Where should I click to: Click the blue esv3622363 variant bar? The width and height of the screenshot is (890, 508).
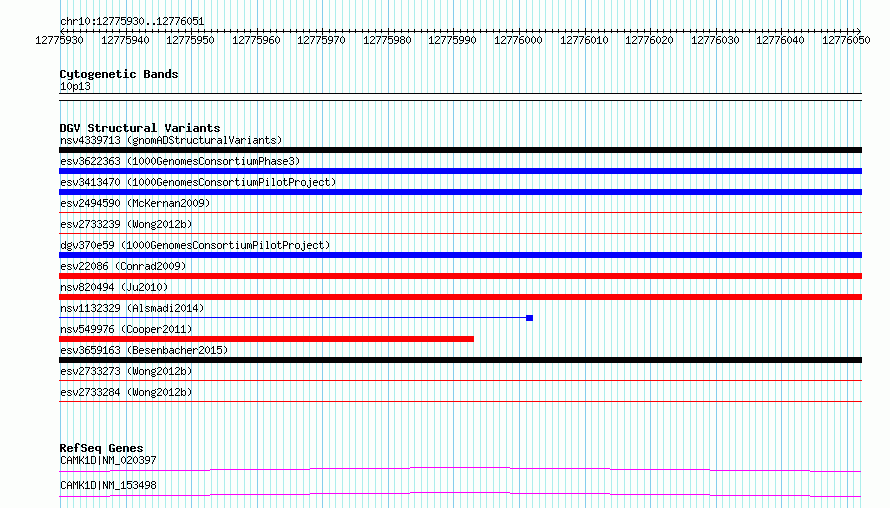[x=460, y=171]
